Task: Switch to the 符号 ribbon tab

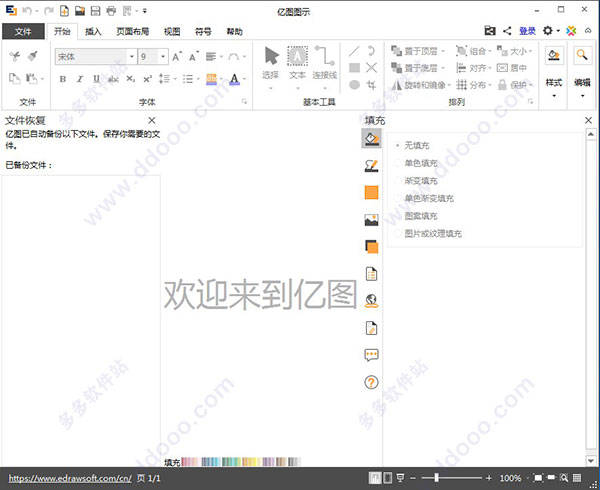Action: click(203, 31)
